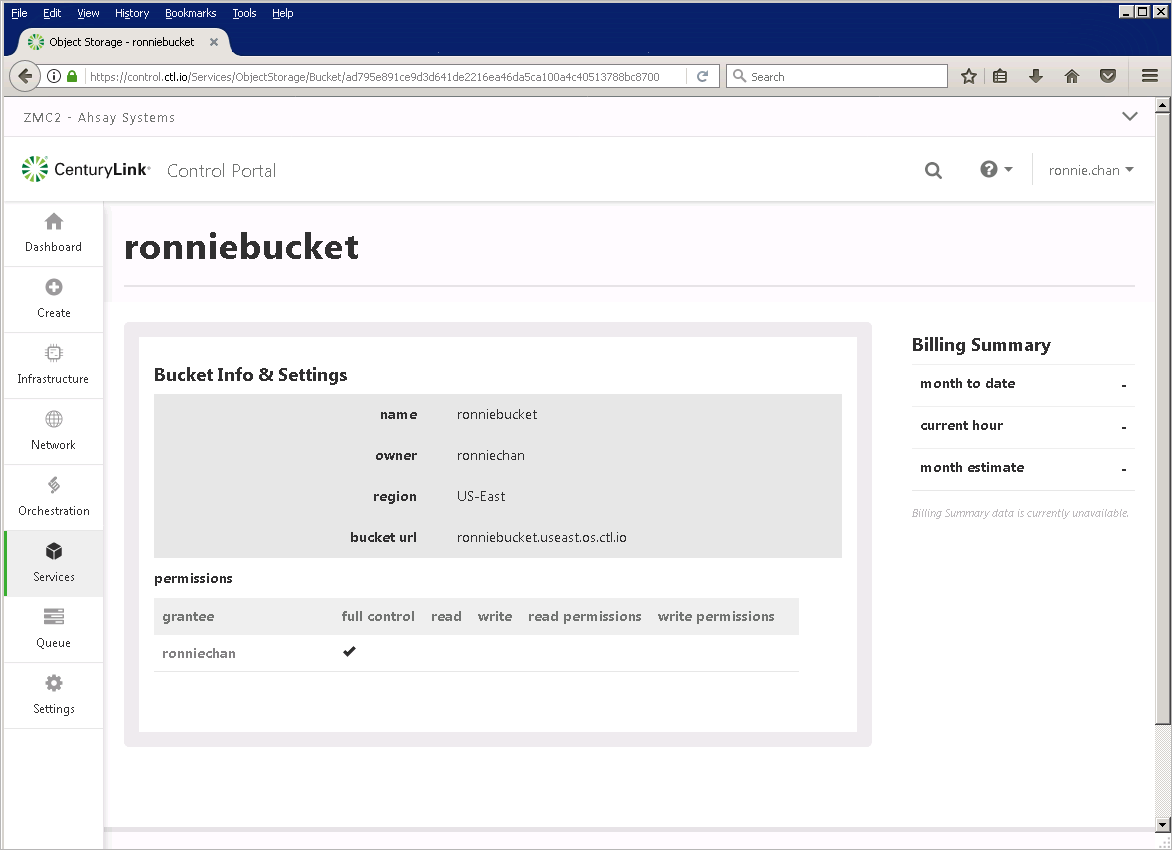Click the ronniebucket page heading
Viewport: 1172px width, 850px height.
pyautogui.click(x=241, y=247)
